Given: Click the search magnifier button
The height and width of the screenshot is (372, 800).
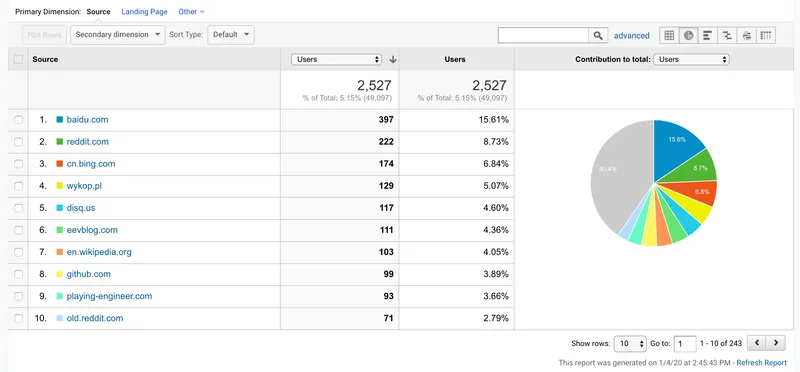Looking at the screenshot, I should [x=598, y=35].
